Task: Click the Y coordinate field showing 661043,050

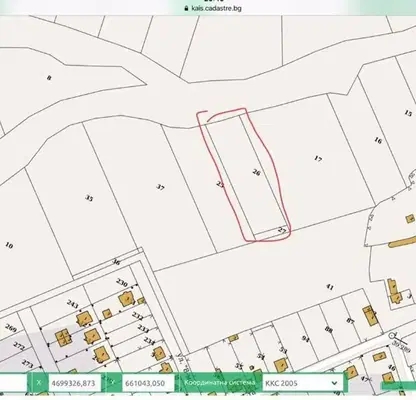Action: tap(148, 383)
